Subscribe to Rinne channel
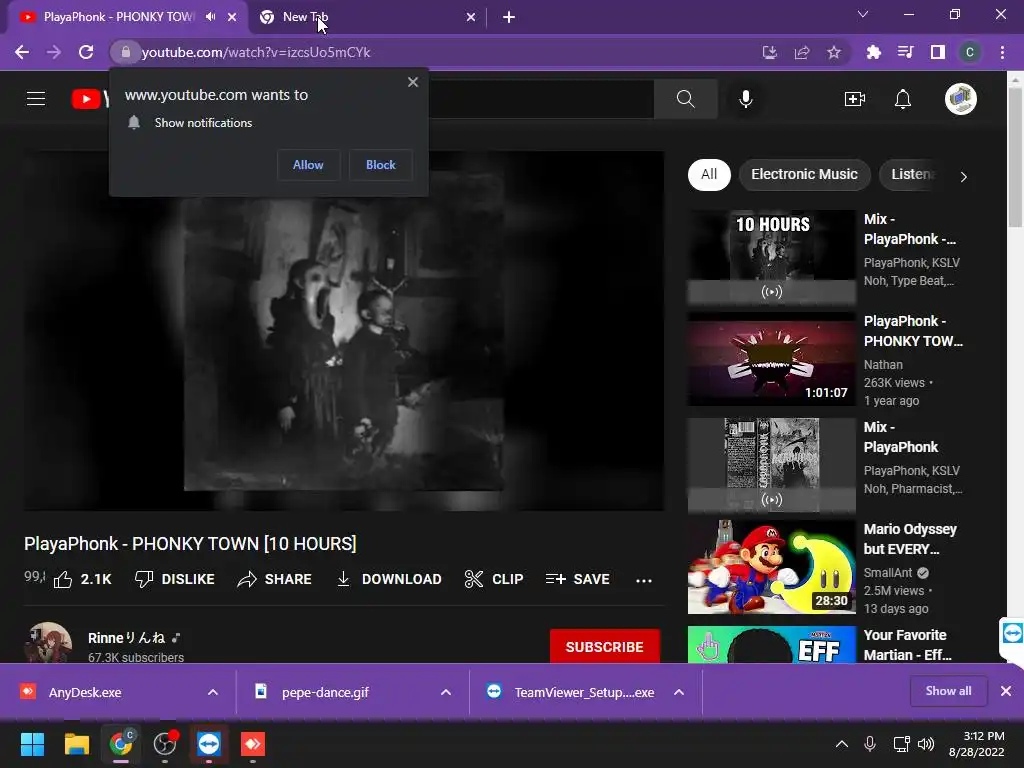Screen dimensions: 1024x768 [605, 647]
